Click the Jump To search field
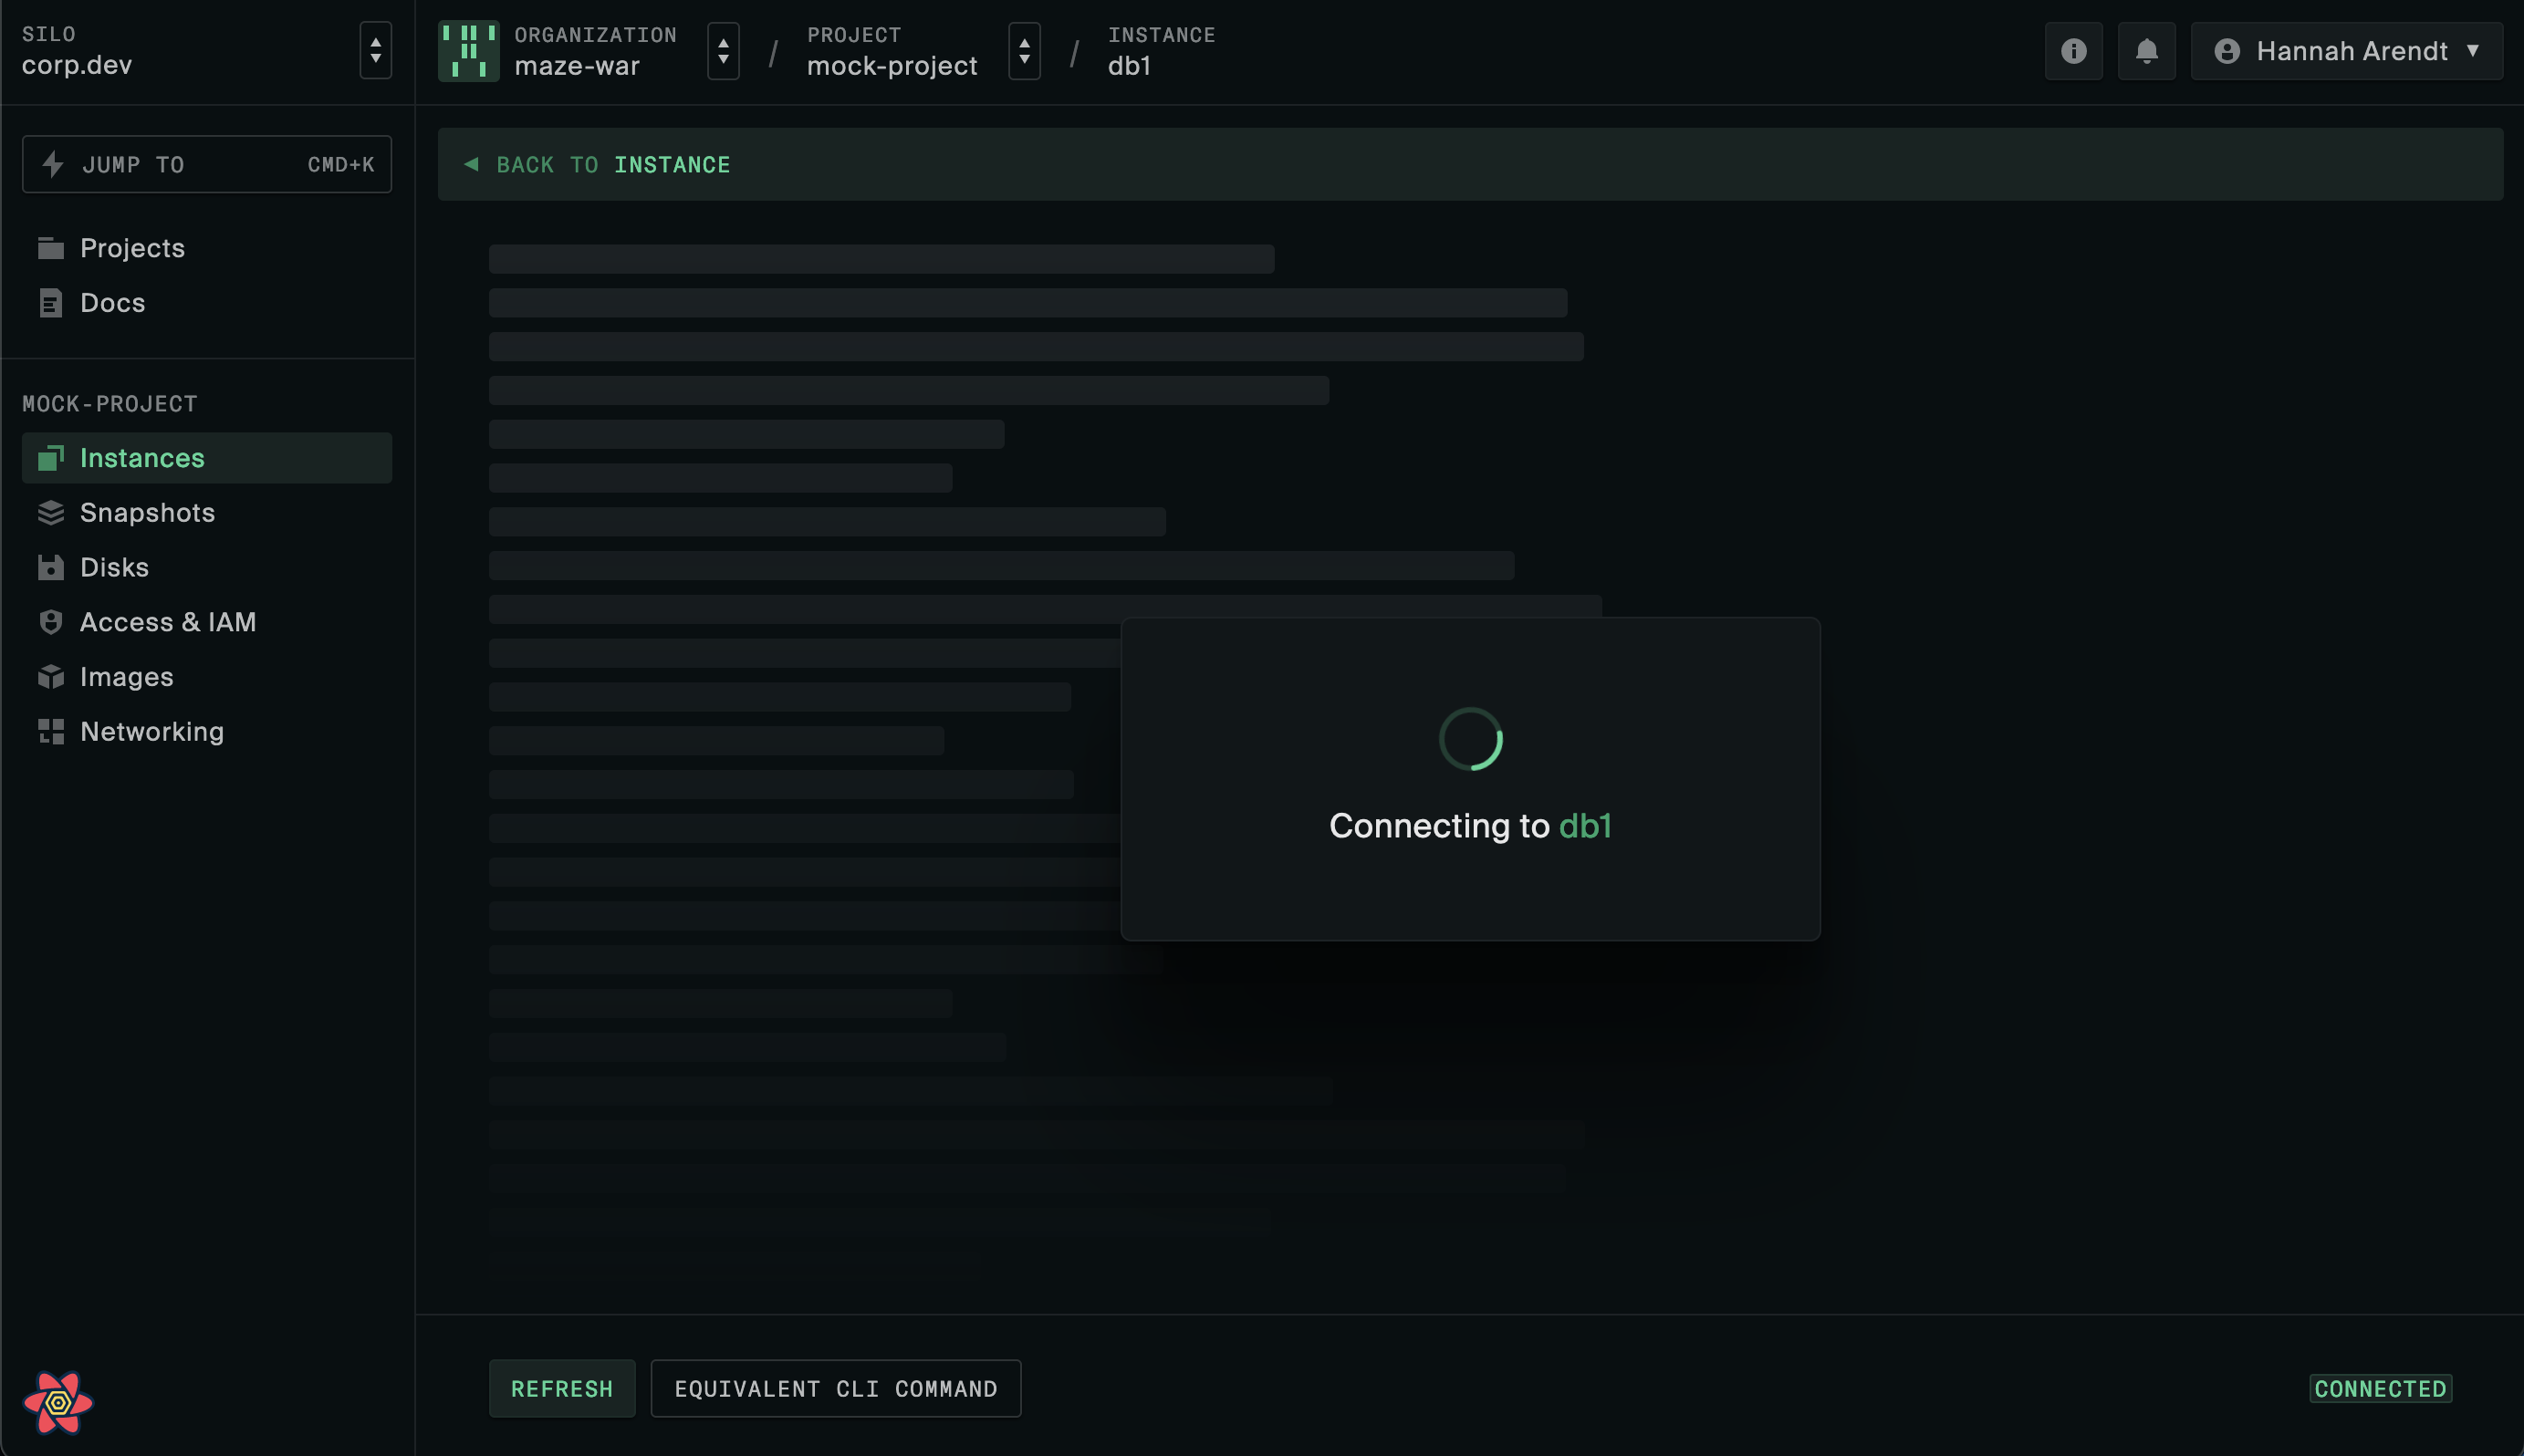 click(207, 165)
